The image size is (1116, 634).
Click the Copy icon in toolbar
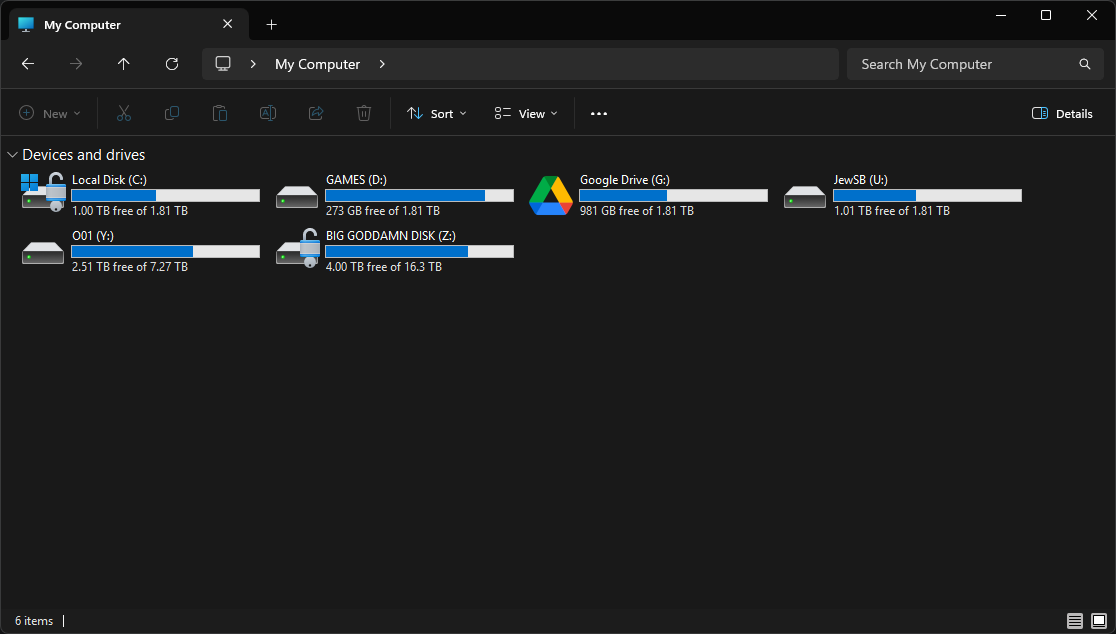[172, 113]
